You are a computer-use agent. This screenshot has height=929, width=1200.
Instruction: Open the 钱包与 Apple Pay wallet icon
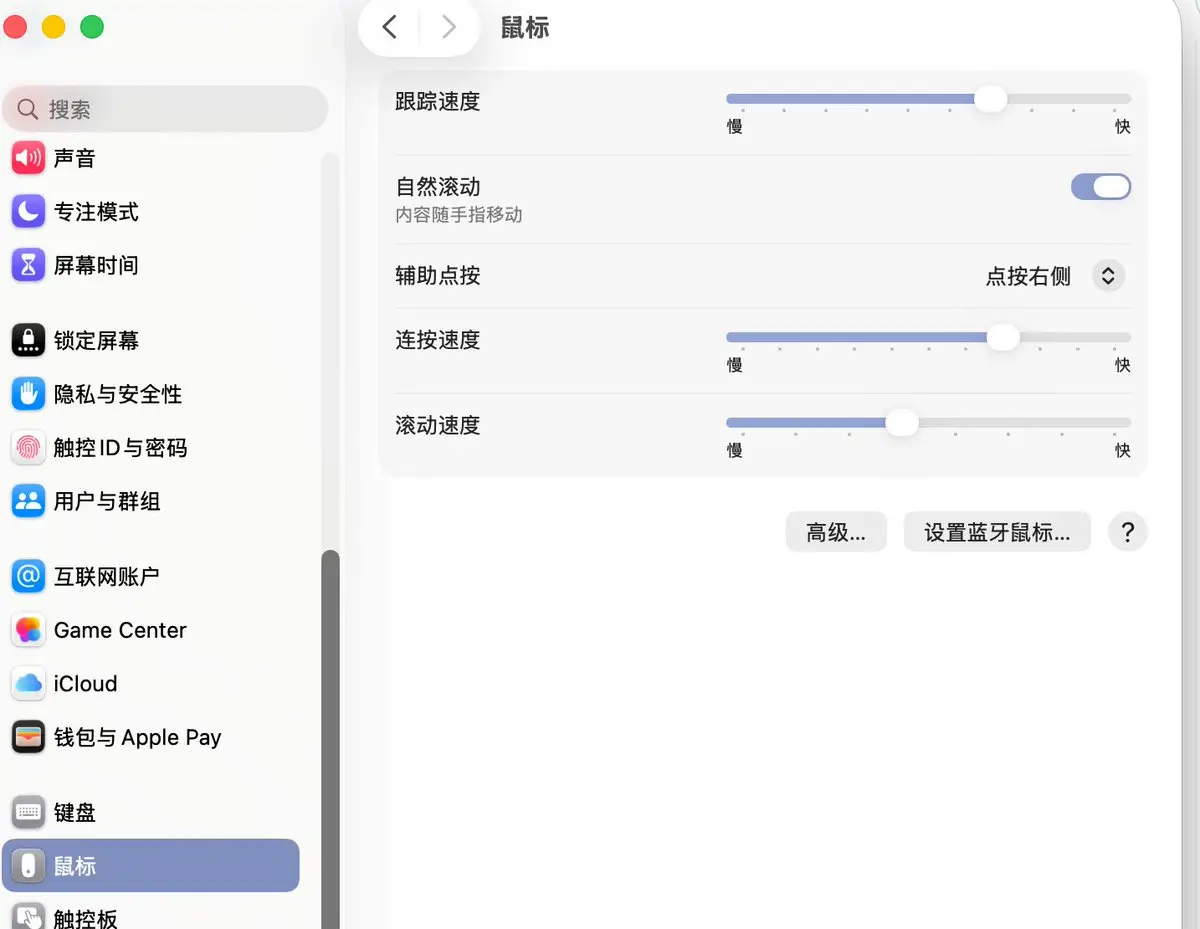[x=28, y=737]
